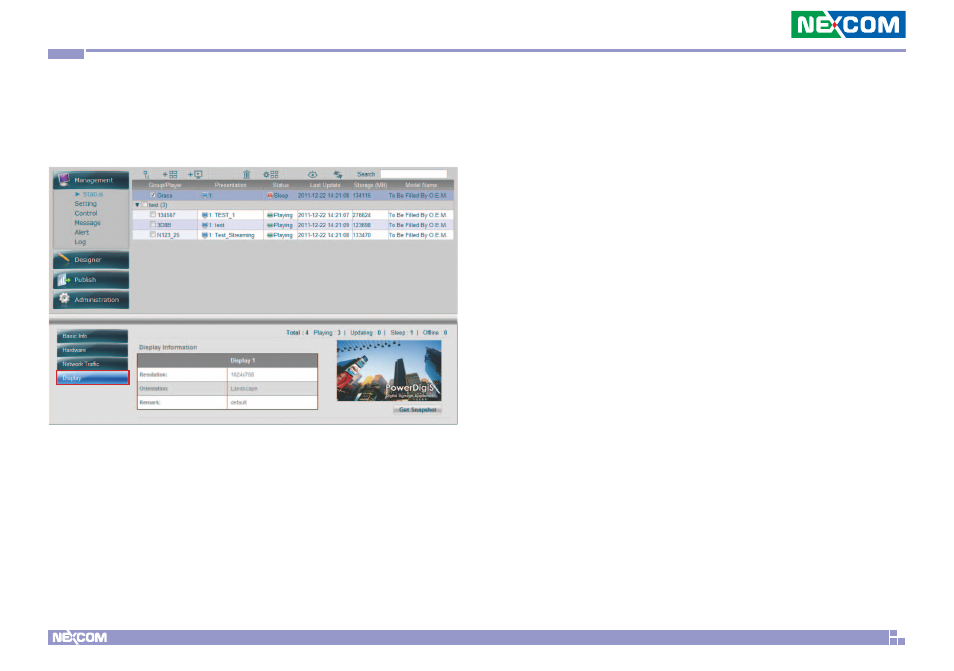954x671 pixels.
Task: Click the swap arrows refresh icon
Action: (338, 175)
